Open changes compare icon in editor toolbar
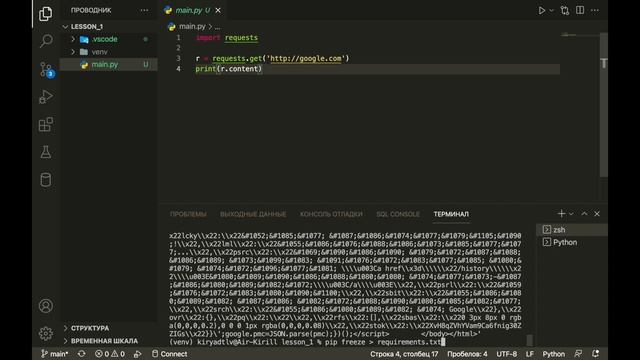This screenshot has width=640, height=360. point(565,11)
